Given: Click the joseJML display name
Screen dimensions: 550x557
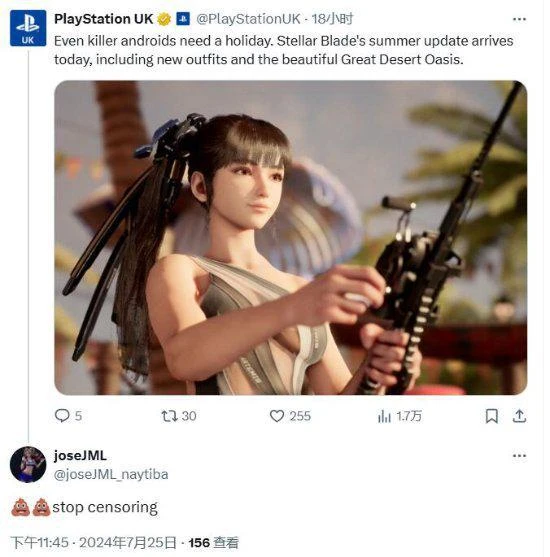Looking at the screenshot, I should (80, 456).
